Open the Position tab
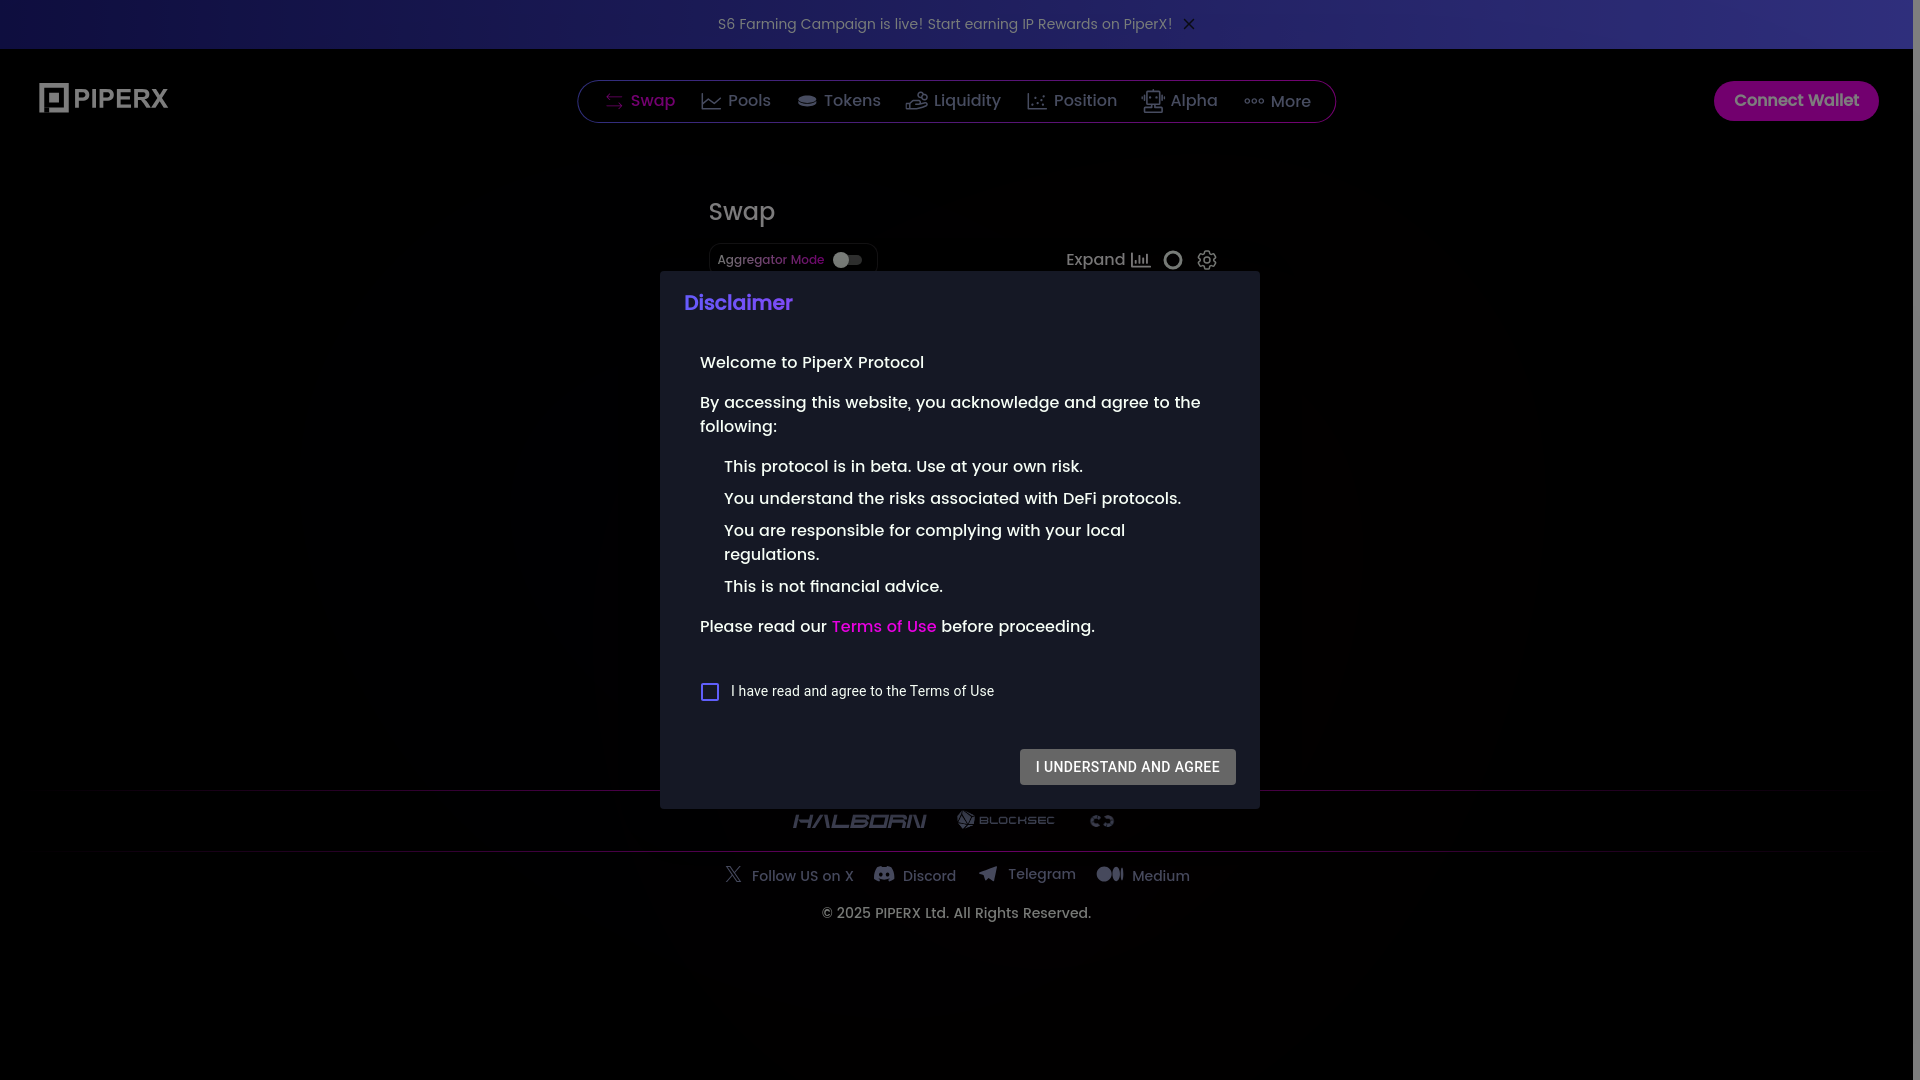The height and width of the screenshot is (1080, 1920). pyautogui.click(x=1072, y=101)
